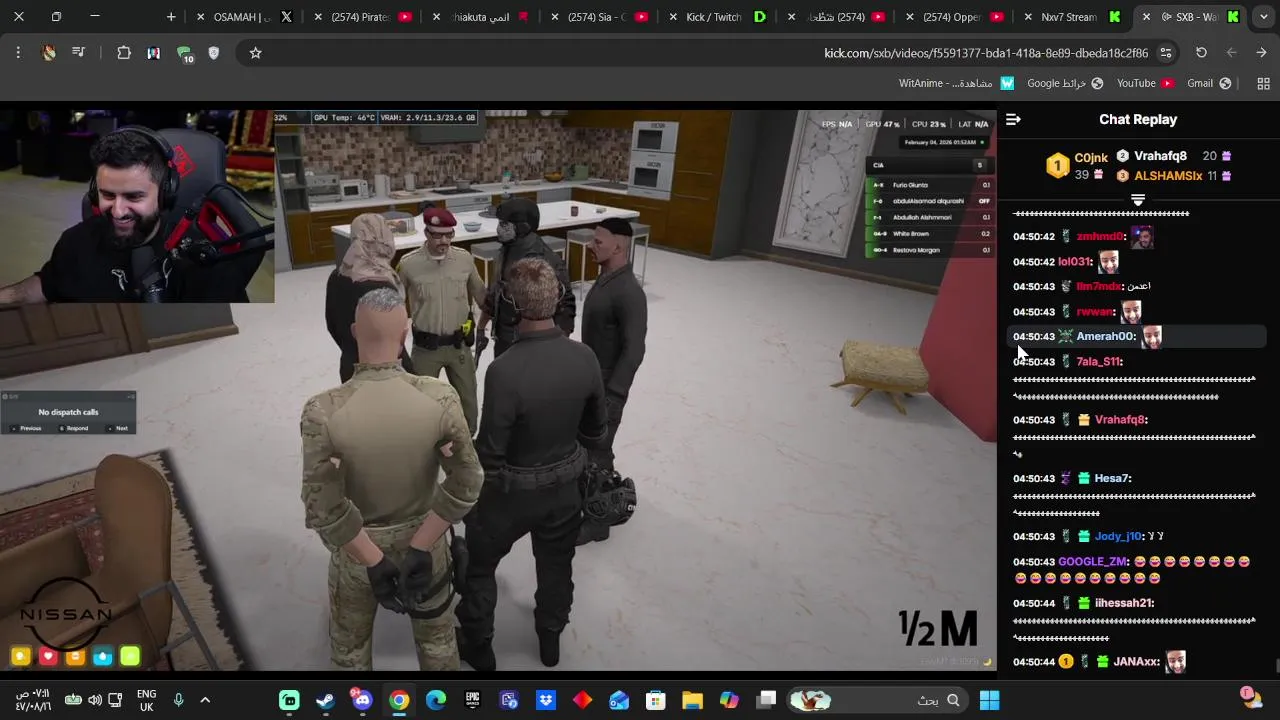Open Dropbox from the taskbar
Screen dimensions: 1280x720
(546, 700)
